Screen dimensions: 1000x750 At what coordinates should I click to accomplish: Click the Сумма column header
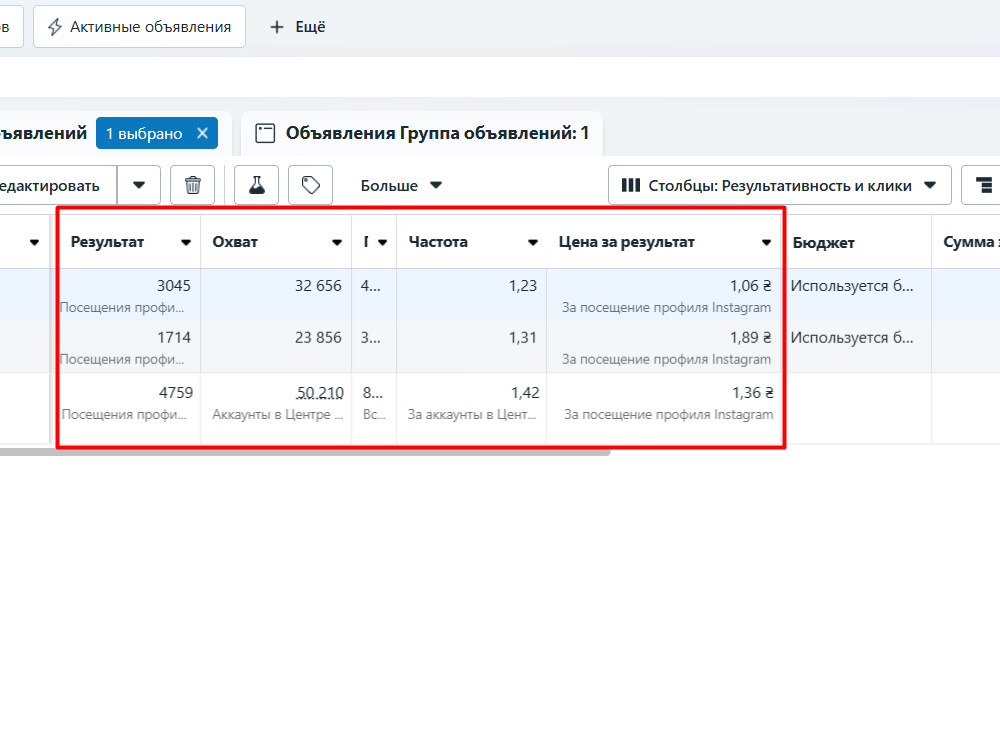click(971, 242)
